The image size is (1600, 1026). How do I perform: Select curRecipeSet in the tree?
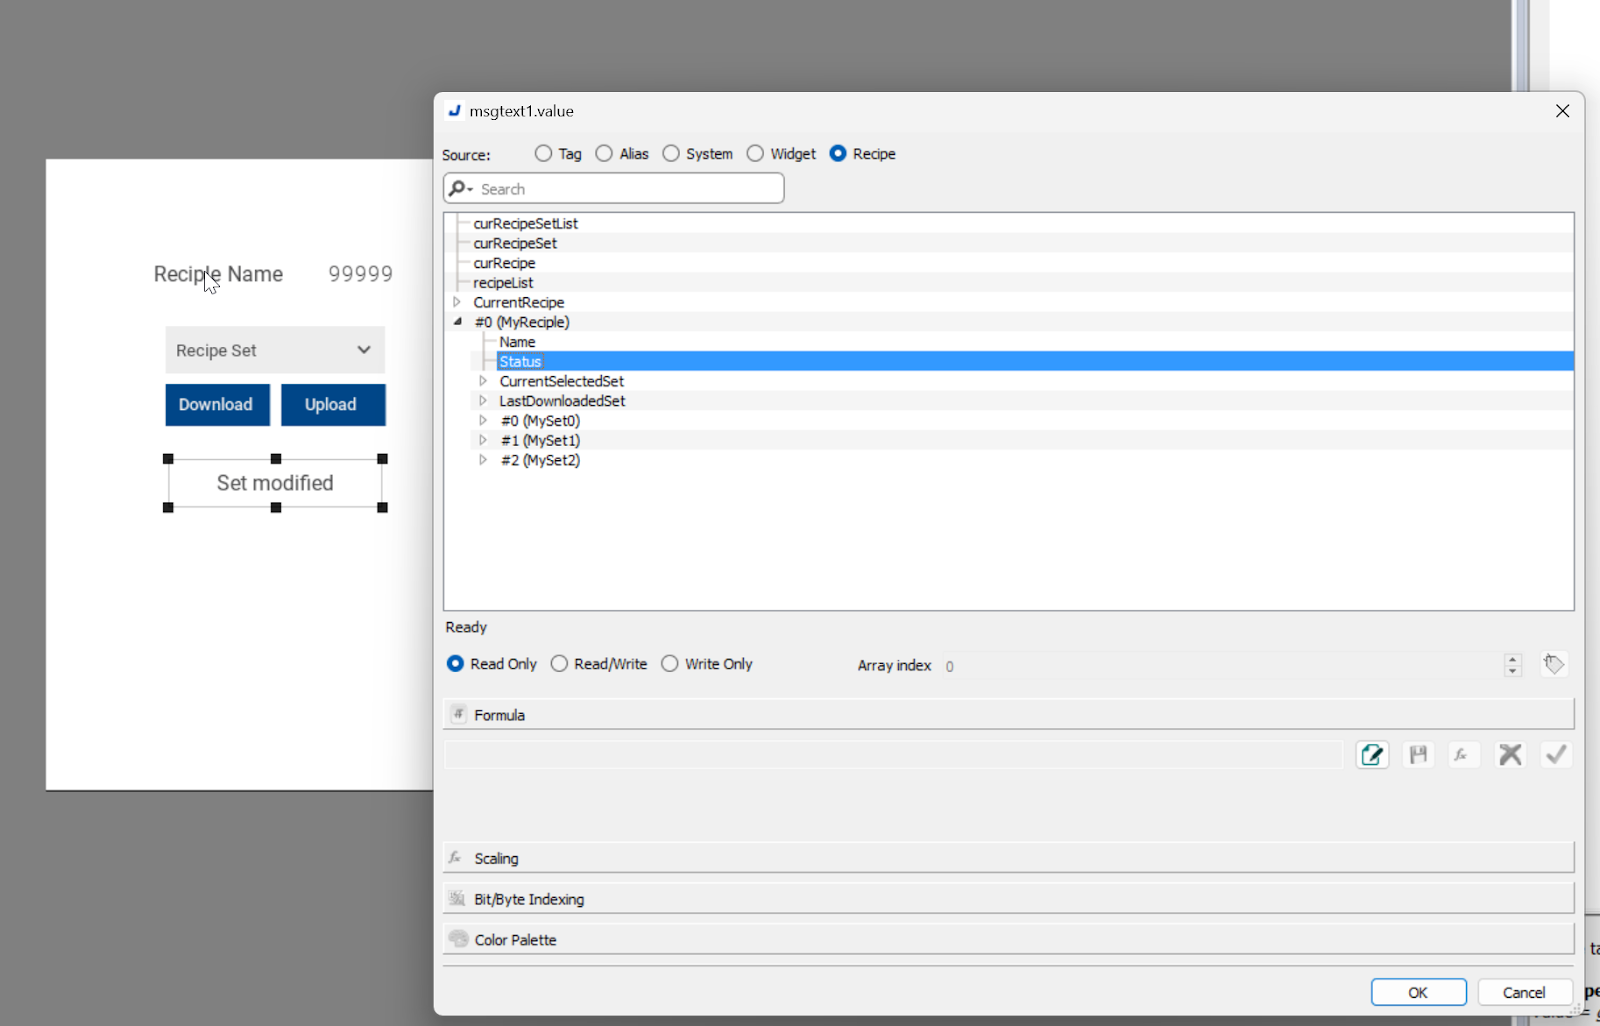coord(515,243)
